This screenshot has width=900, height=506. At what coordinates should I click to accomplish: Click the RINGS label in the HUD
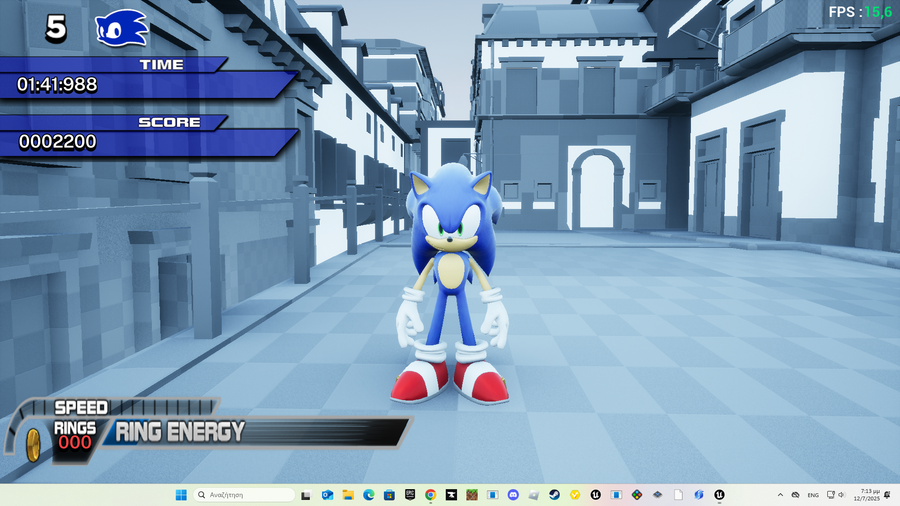(75, 428)
